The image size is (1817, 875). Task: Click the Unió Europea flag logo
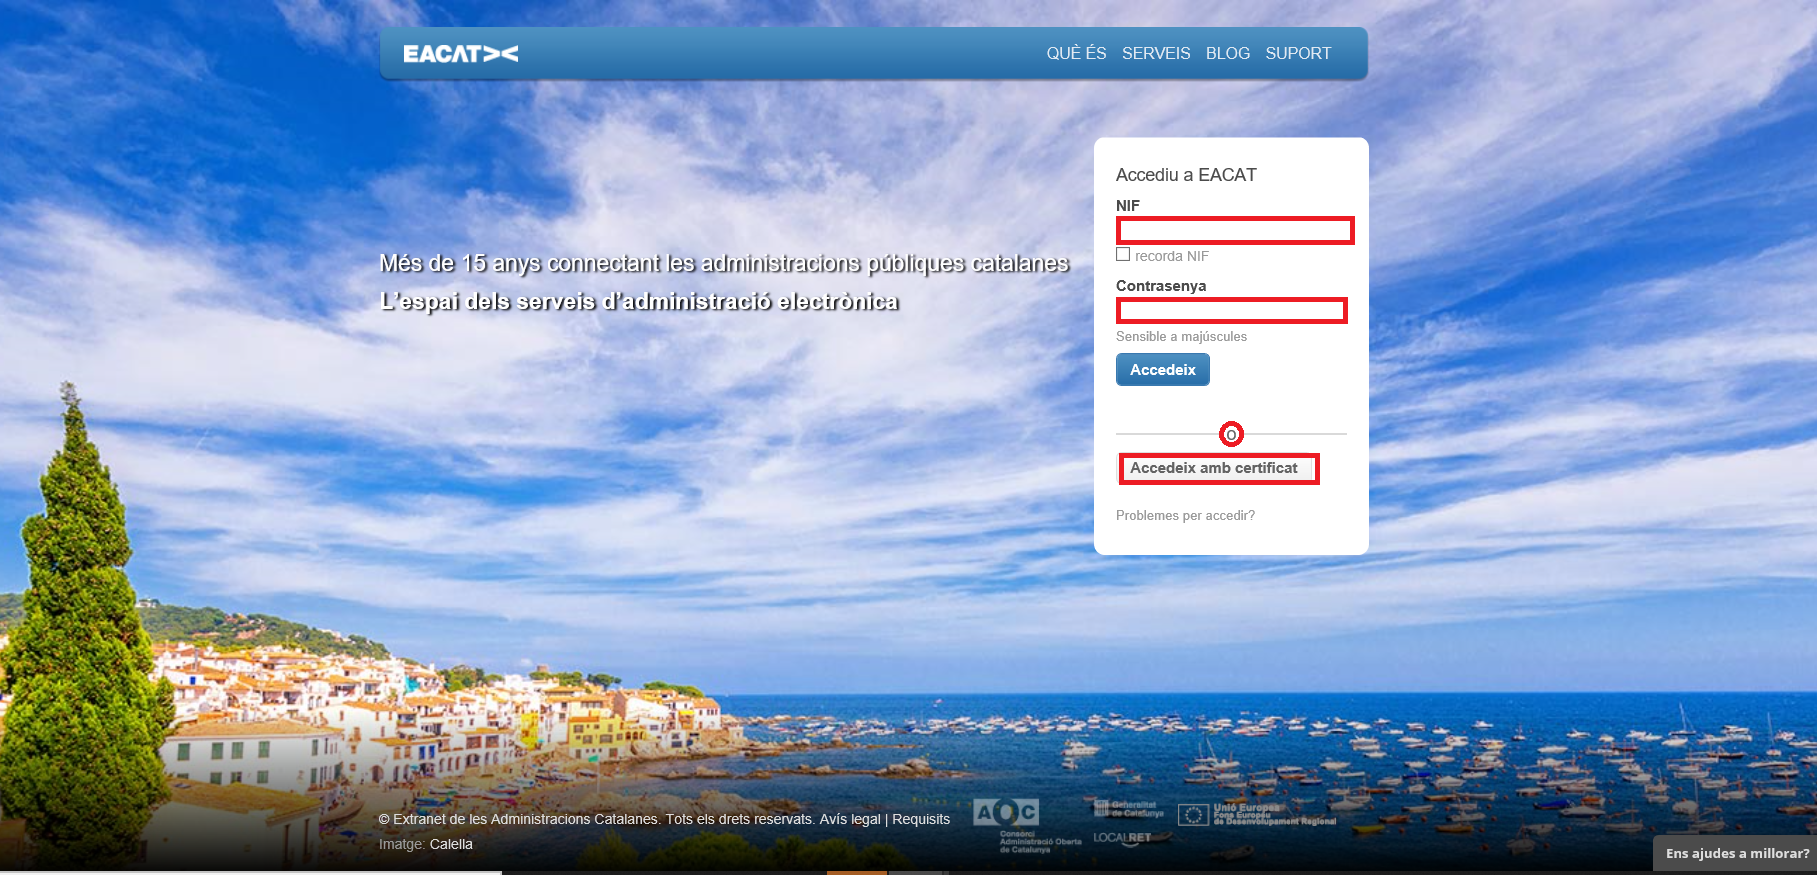(x=1193, y=815)
